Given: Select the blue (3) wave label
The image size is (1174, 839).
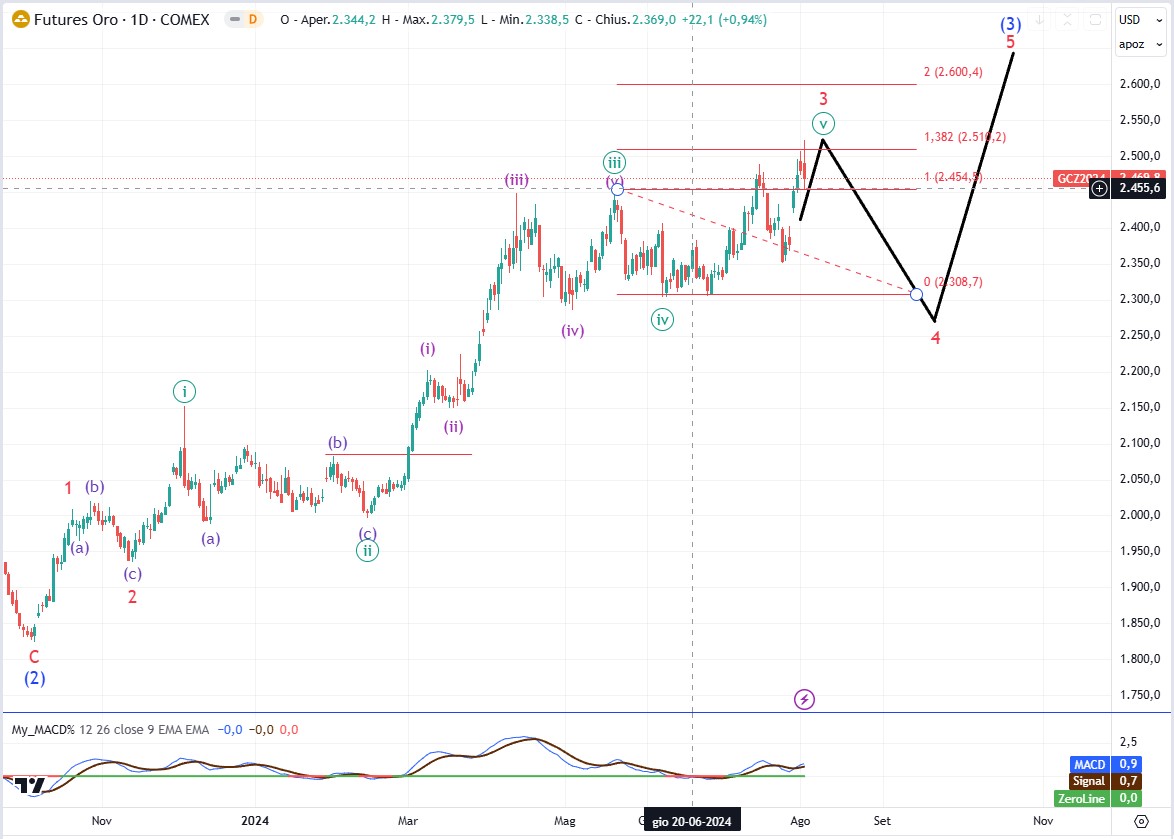Looking at the screenshot, I should 1011,25.
